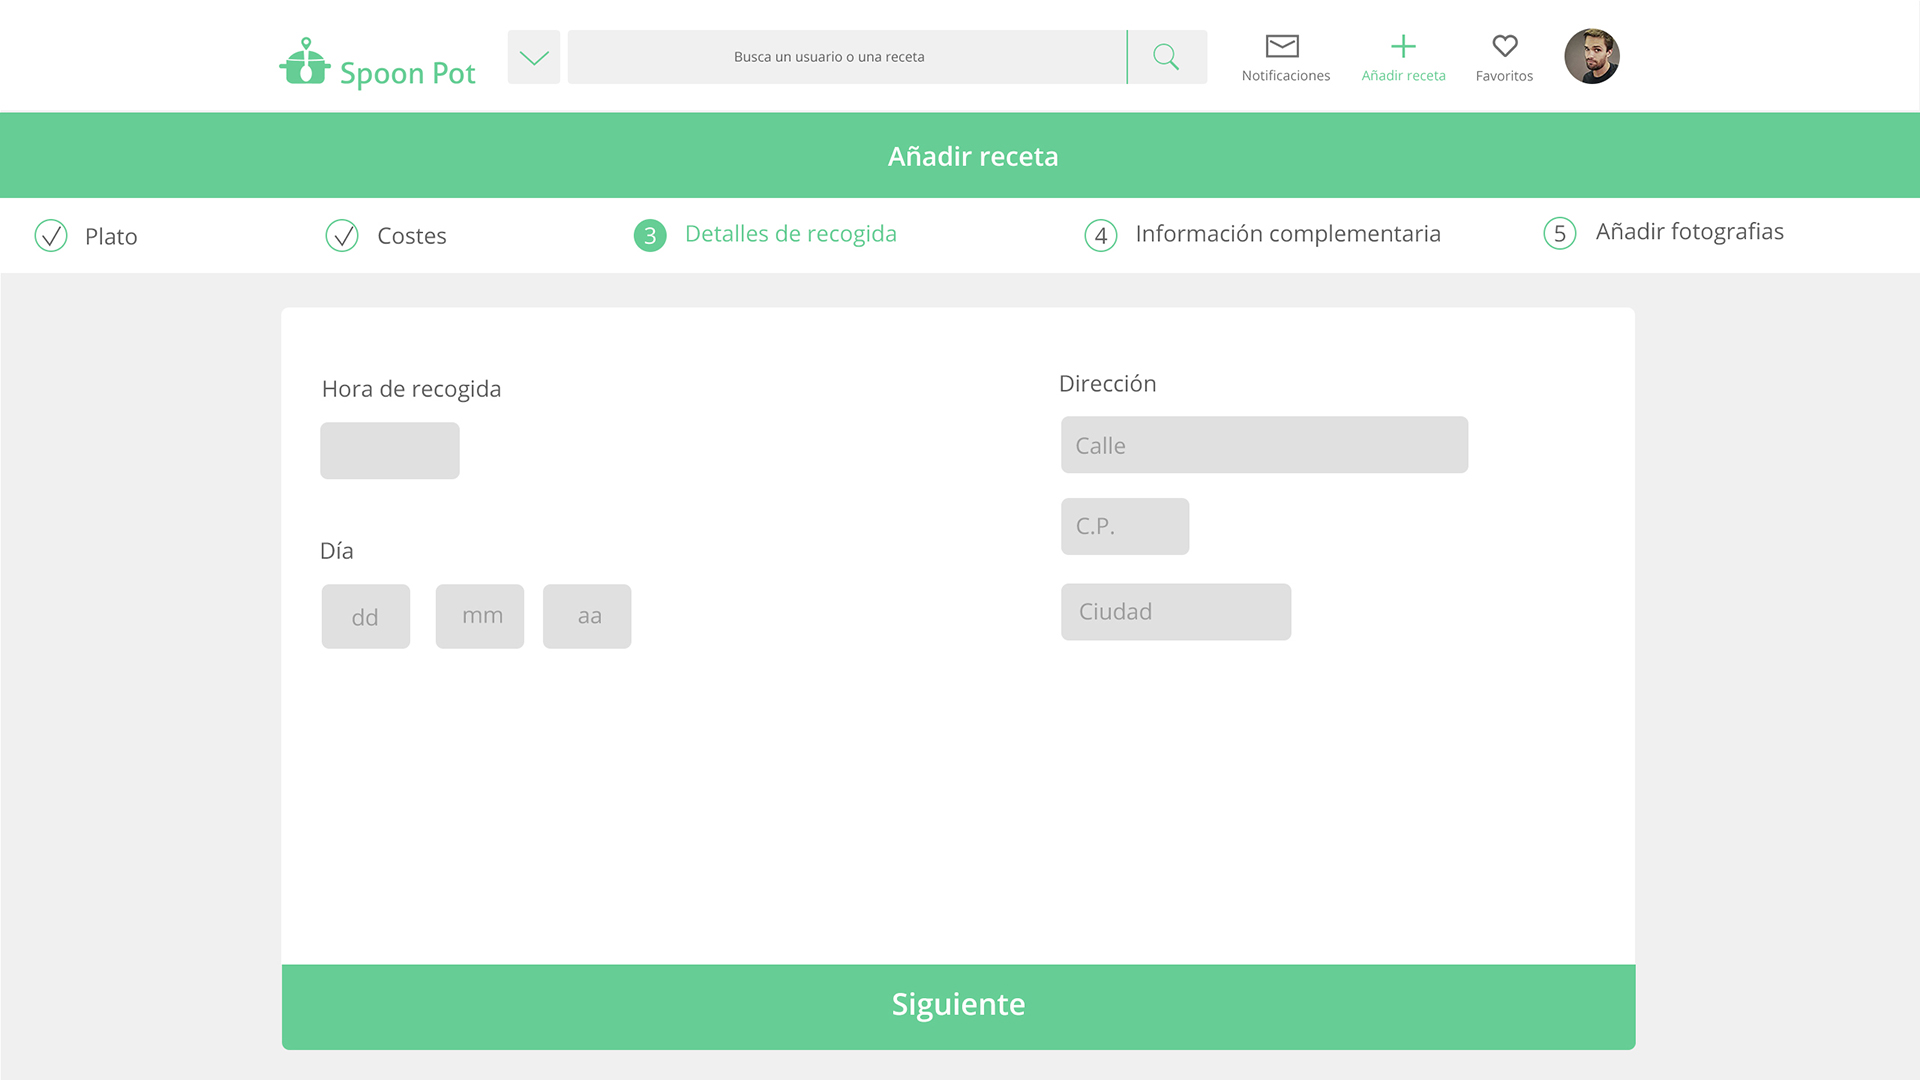Open the user profile avatar
The height and width of the screenshot is (1080, 1920).
(1592, 56)
